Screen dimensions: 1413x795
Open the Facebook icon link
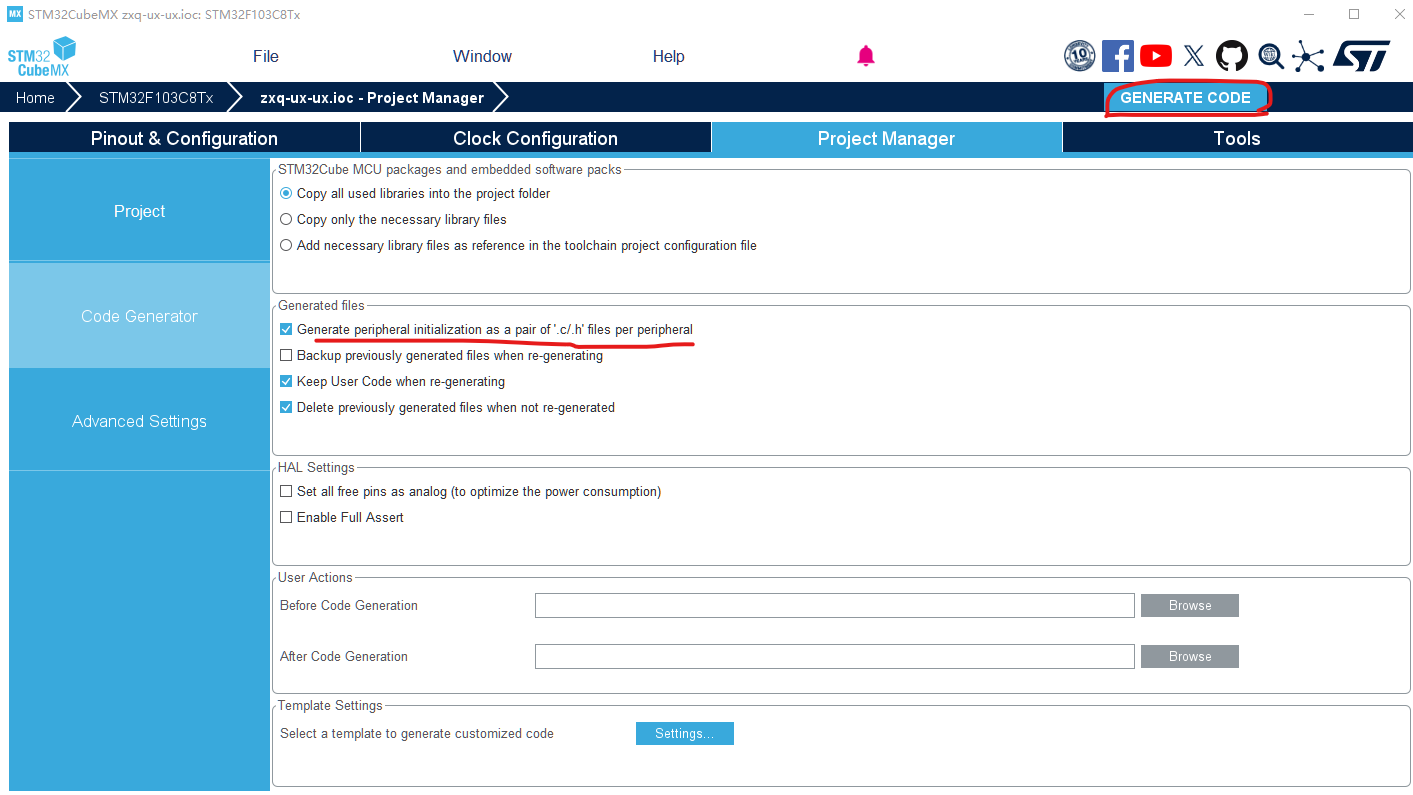pyautogui.click(x=1118, y=56)
